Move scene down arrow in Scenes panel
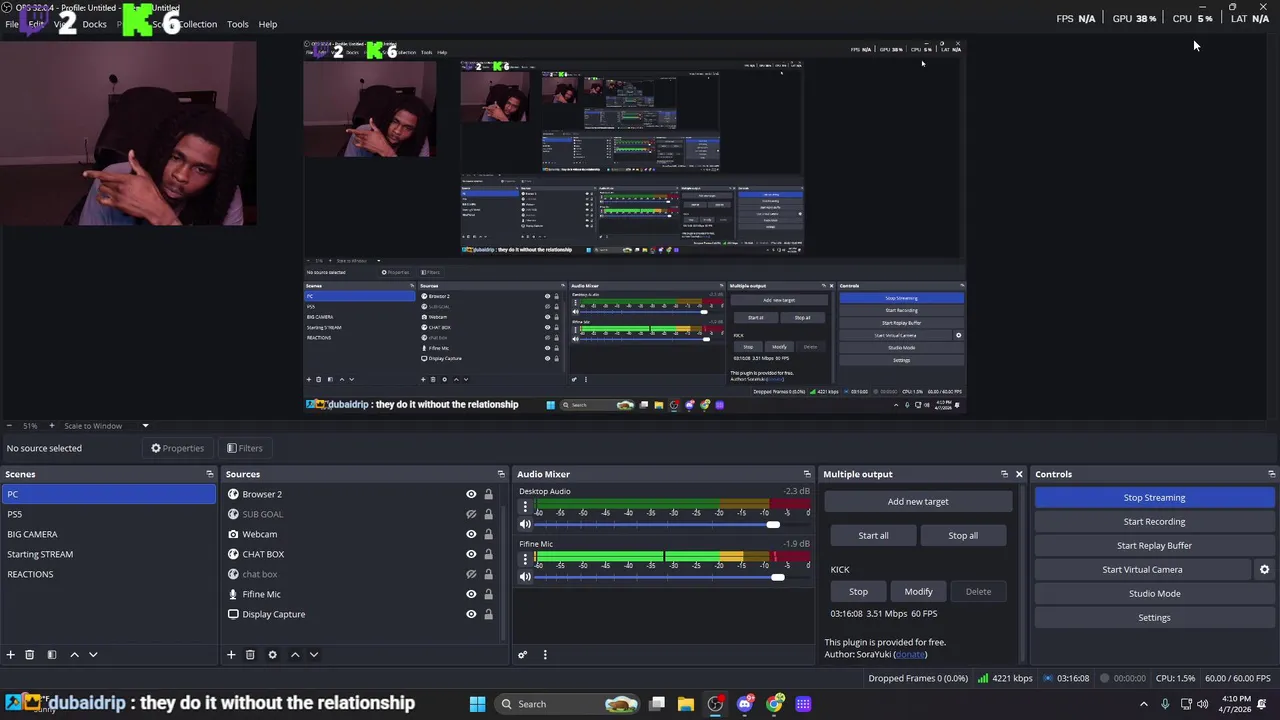This screenshot has height=720, width=1280. click(93, 654)
